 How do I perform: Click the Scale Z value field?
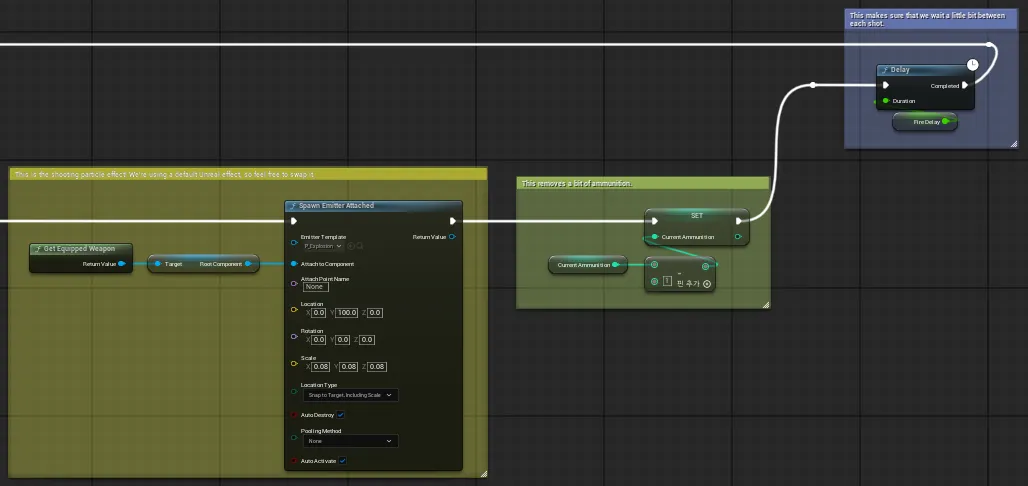(x=377, y=367)
